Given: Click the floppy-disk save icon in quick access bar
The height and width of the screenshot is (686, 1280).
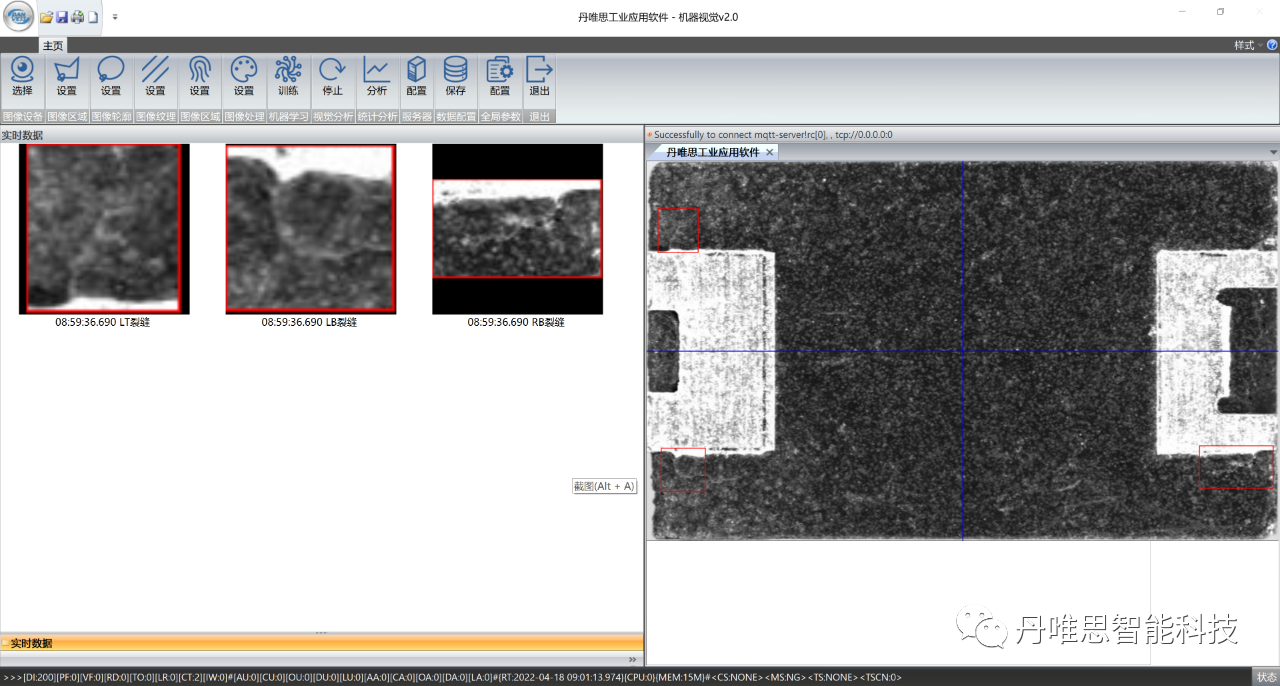Looking at the screenshot, I should point(62,17).
